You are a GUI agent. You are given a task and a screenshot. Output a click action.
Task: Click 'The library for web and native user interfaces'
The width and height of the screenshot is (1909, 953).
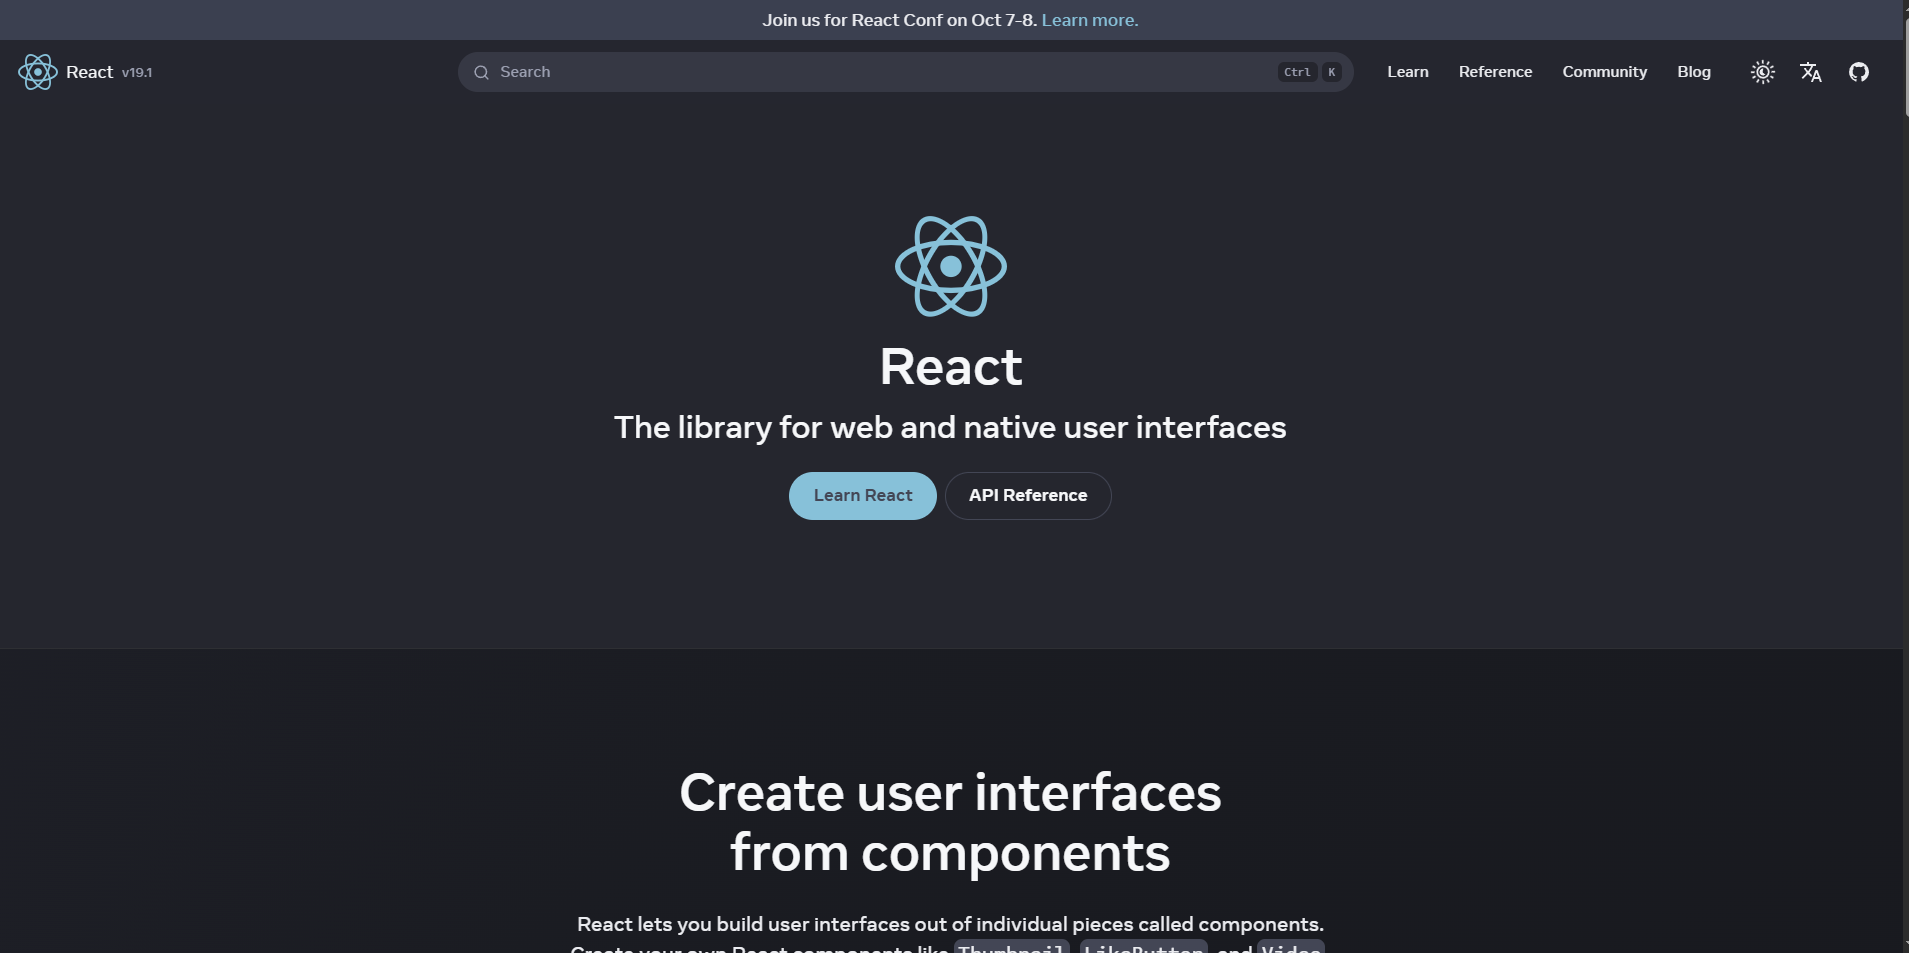tap(950, 428)
